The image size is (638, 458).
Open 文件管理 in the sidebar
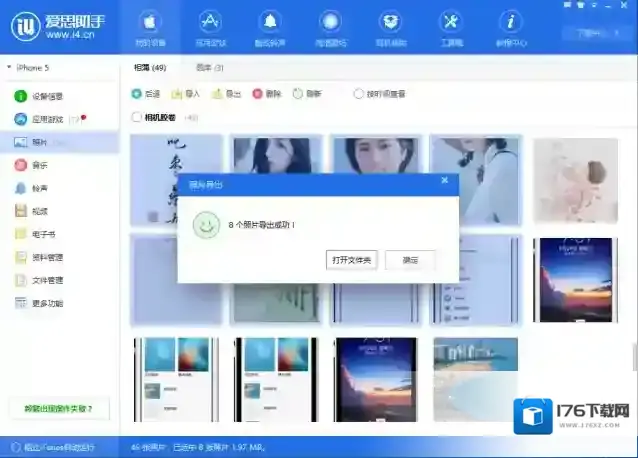(x=59, y=280)
